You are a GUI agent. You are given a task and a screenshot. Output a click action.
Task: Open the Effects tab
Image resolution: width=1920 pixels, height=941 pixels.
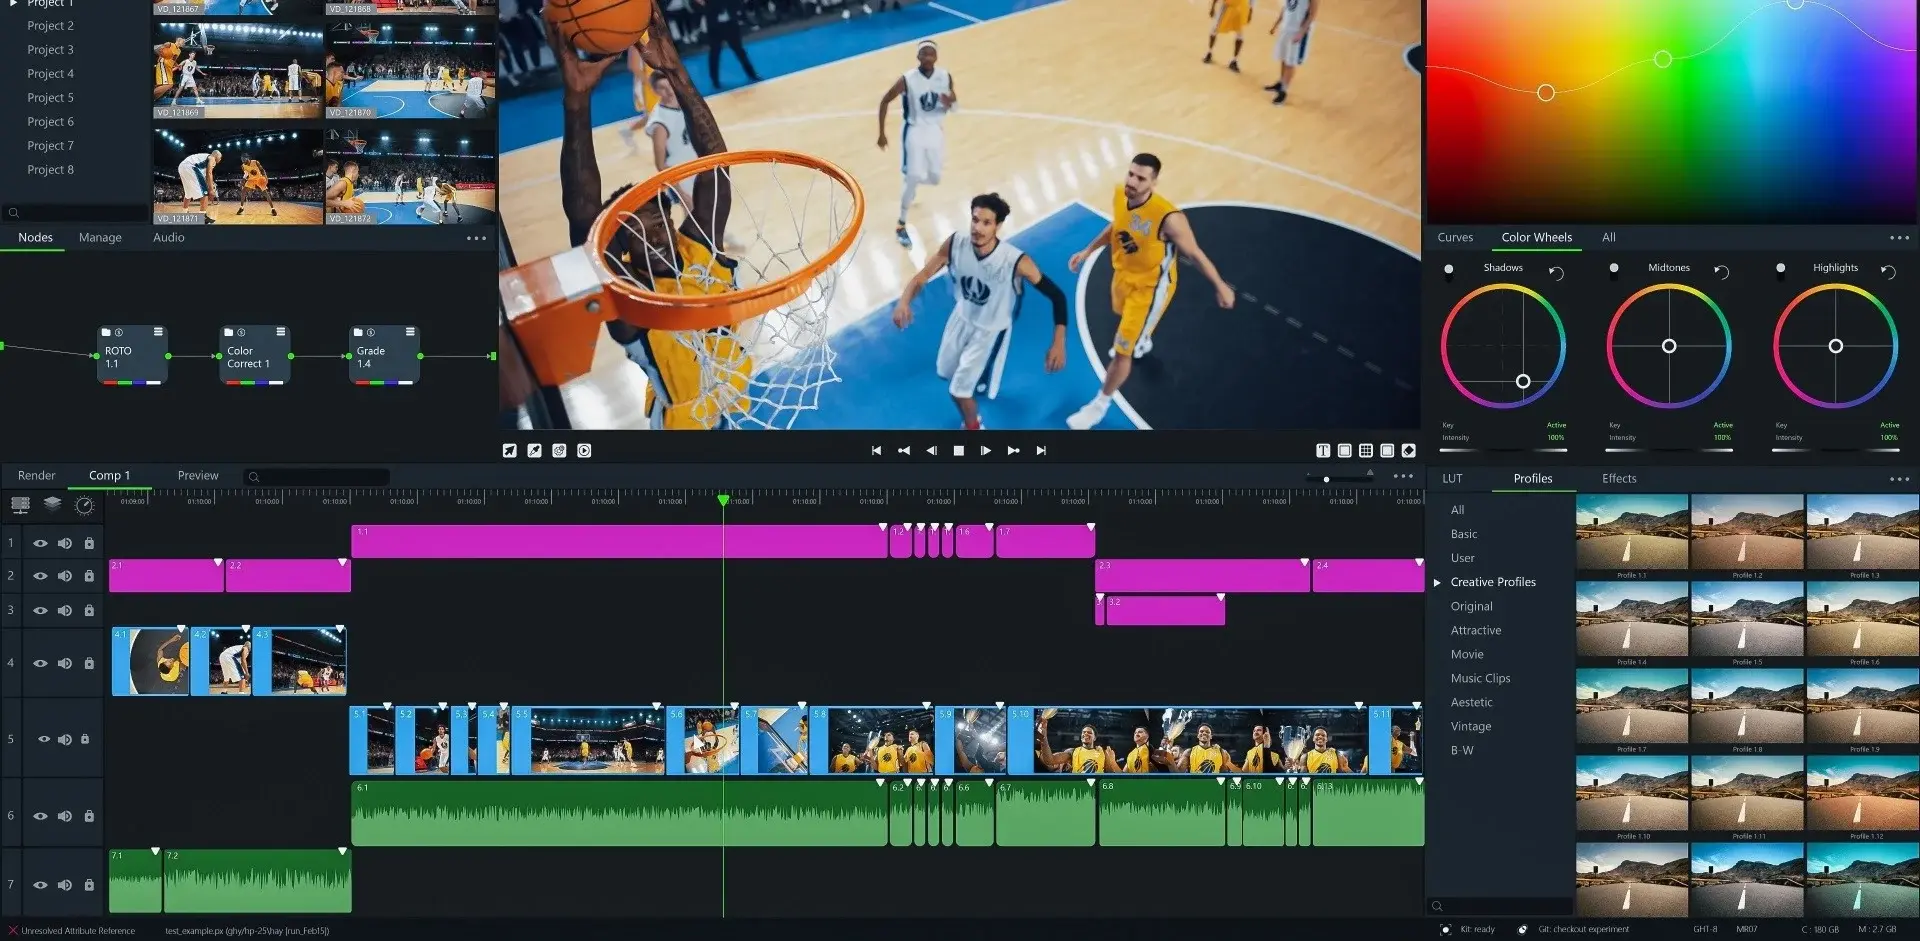[1619, 479]
